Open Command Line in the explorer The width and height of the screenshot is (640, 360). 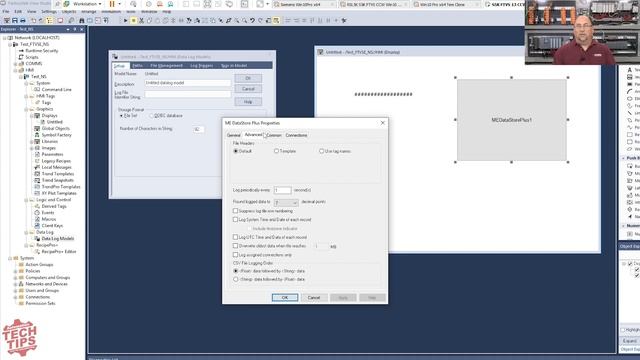(x=56, y=89)
